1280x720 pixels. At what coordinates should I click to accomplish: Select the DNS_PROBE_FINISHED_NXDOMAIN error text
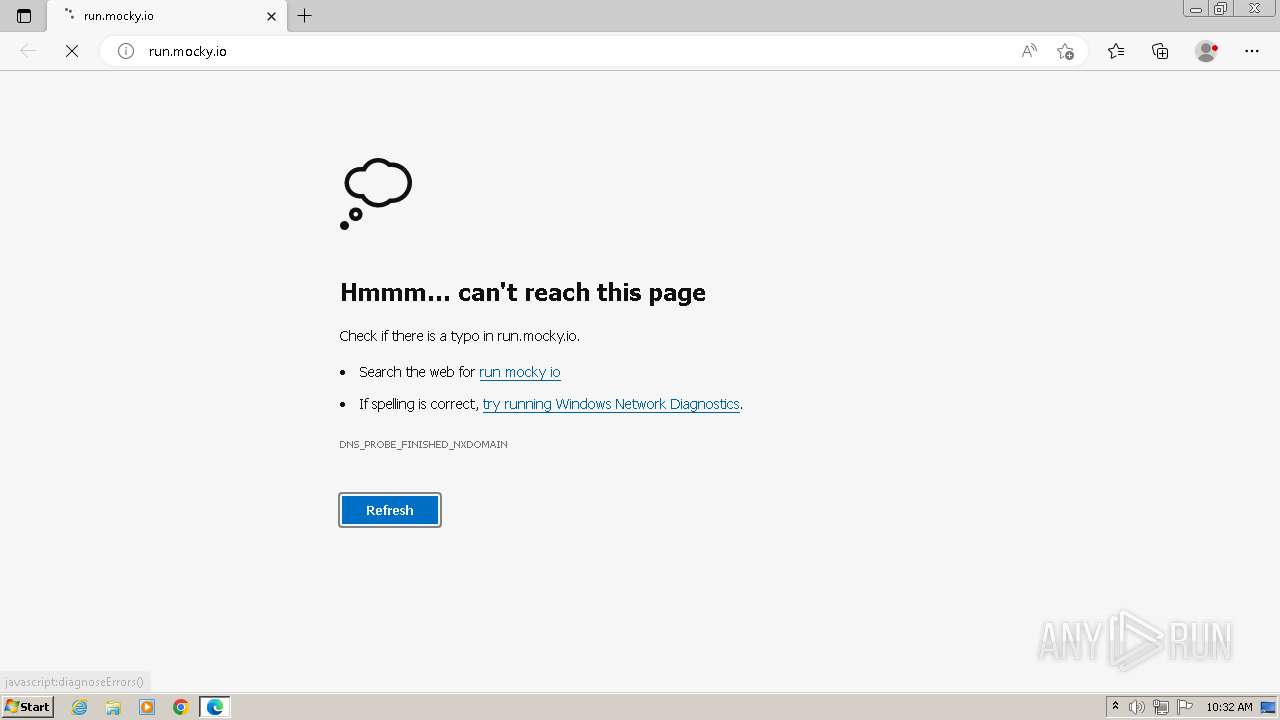tap(423, 444)
